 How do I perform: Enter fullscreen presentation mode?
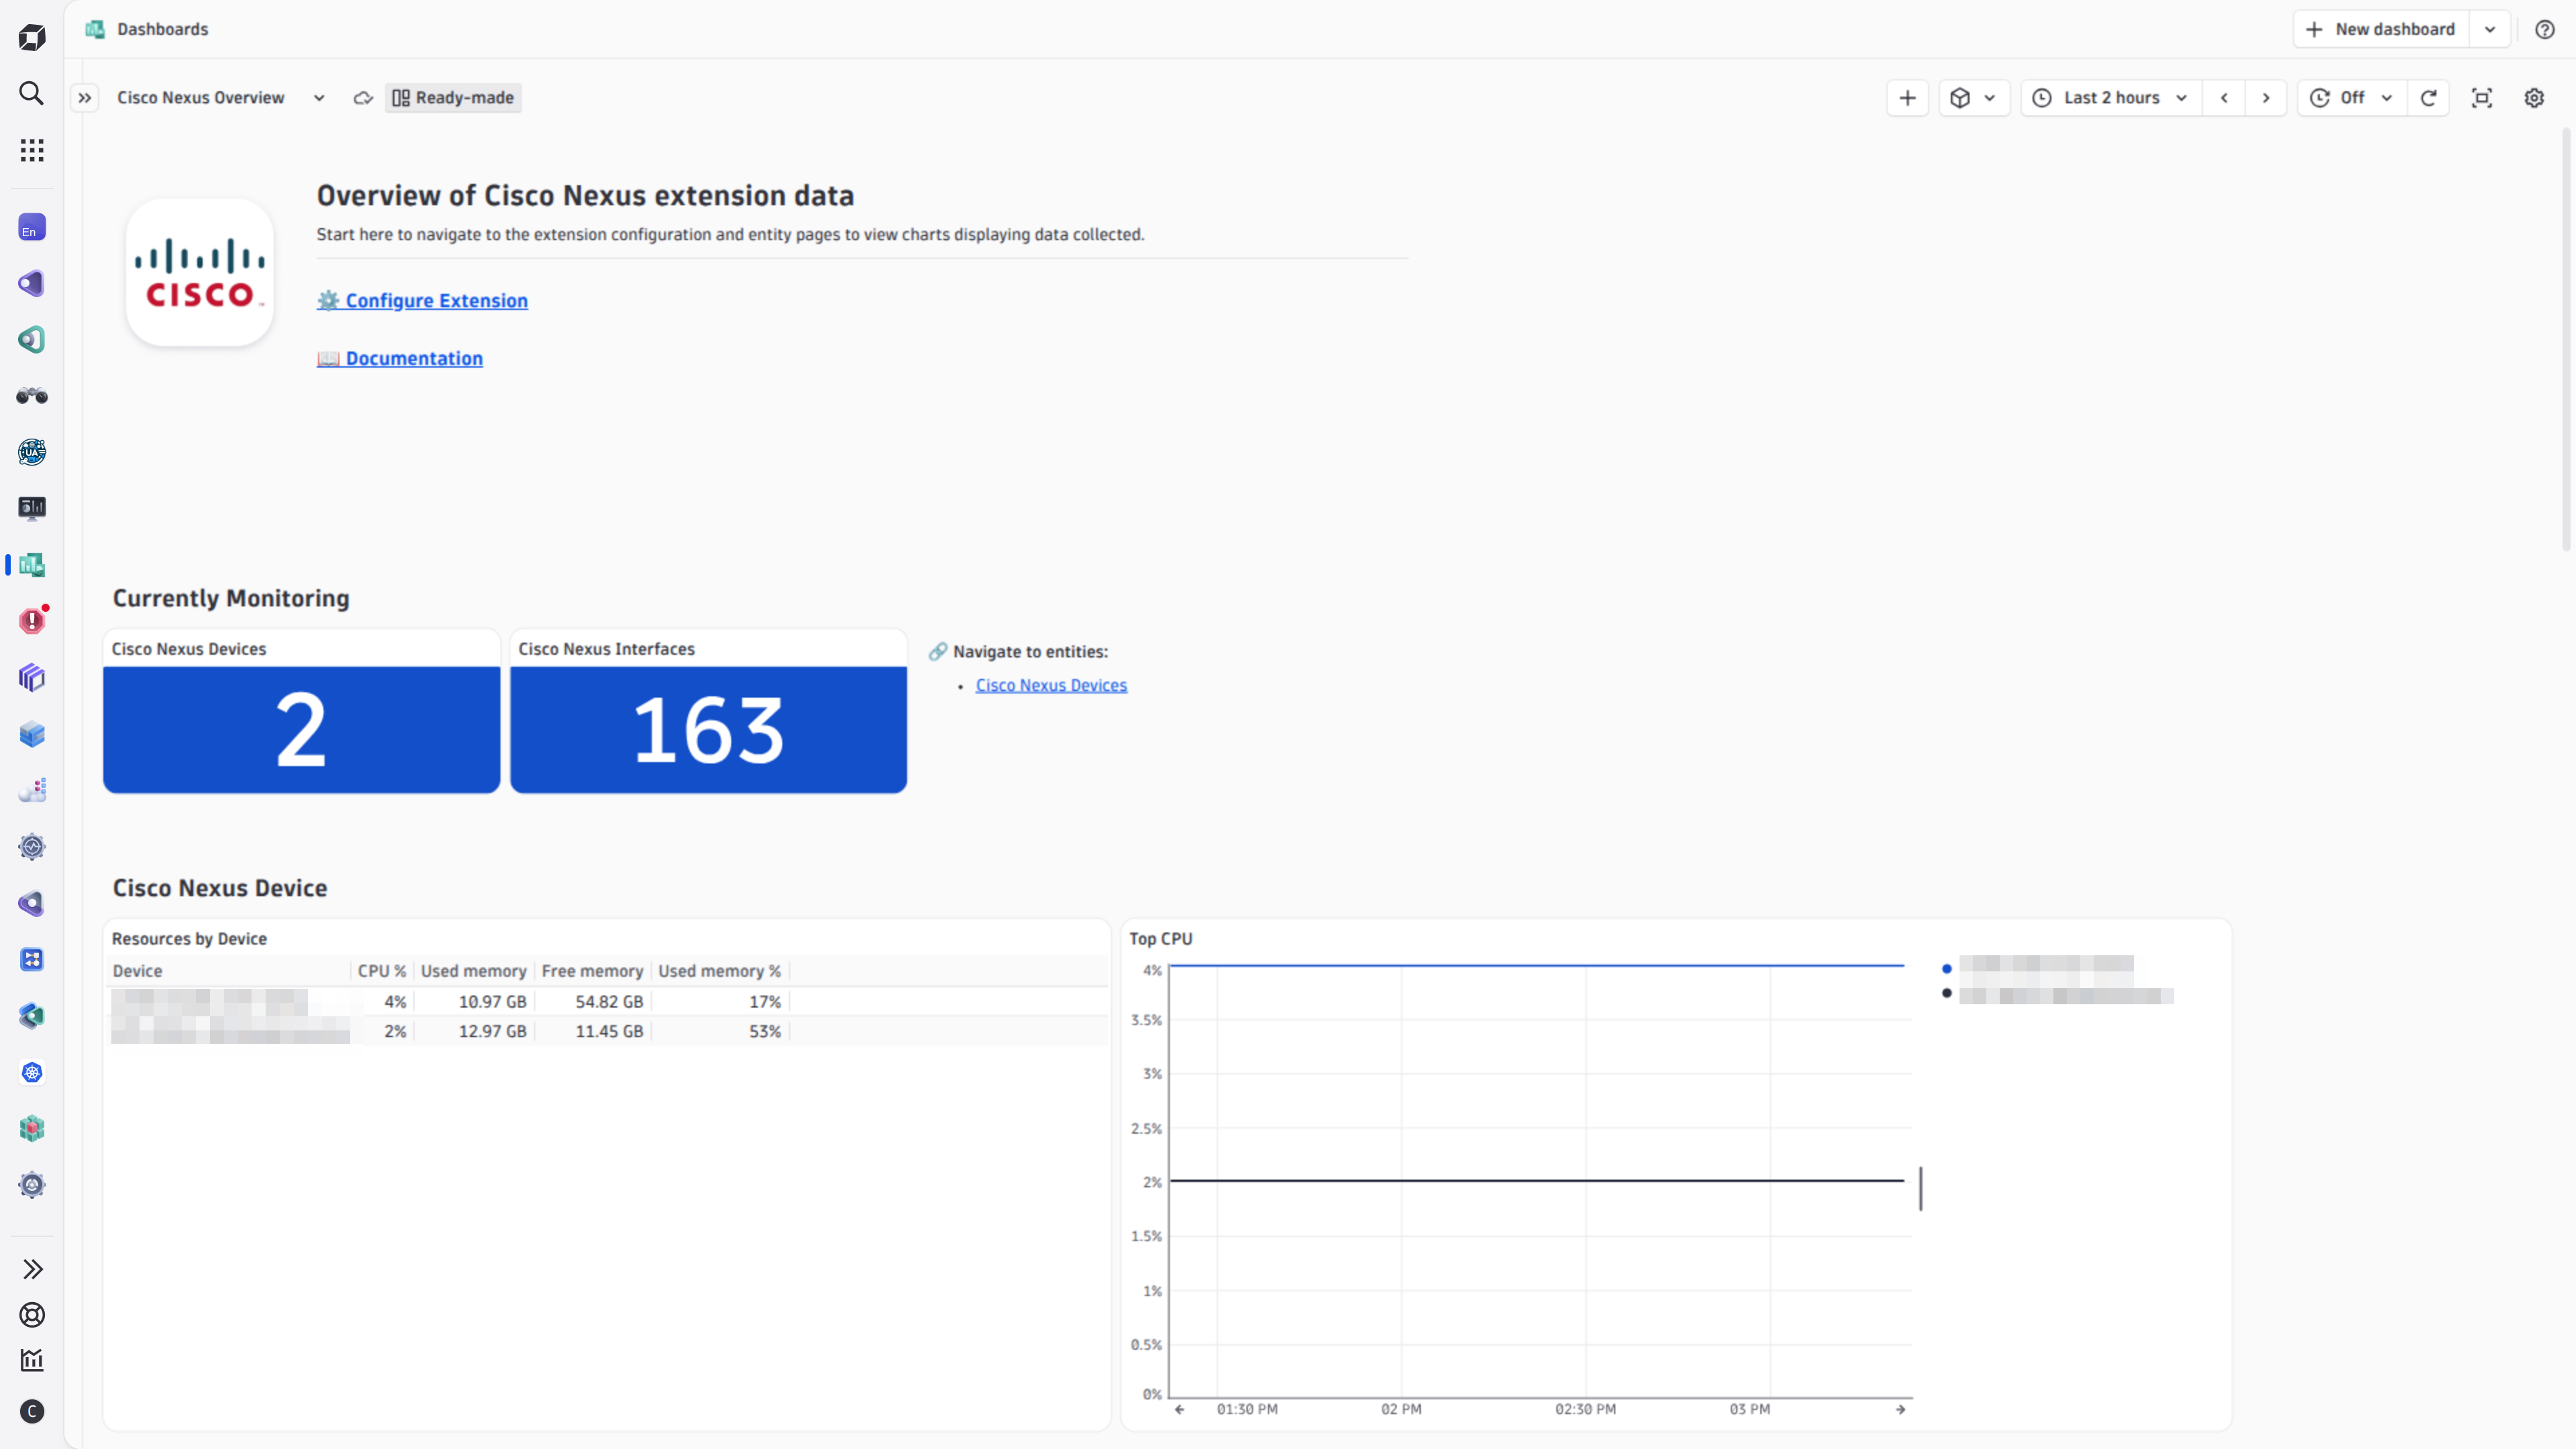2482,98
